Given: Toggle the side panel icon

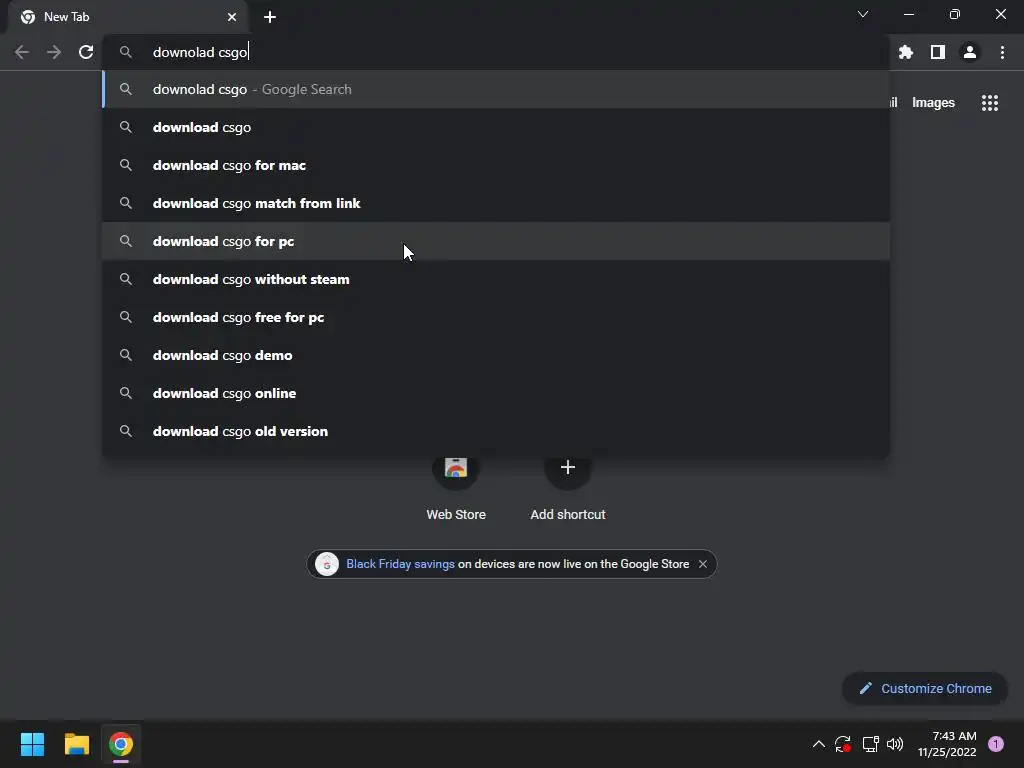Looking at the screenshot, I should click(937, 52).
